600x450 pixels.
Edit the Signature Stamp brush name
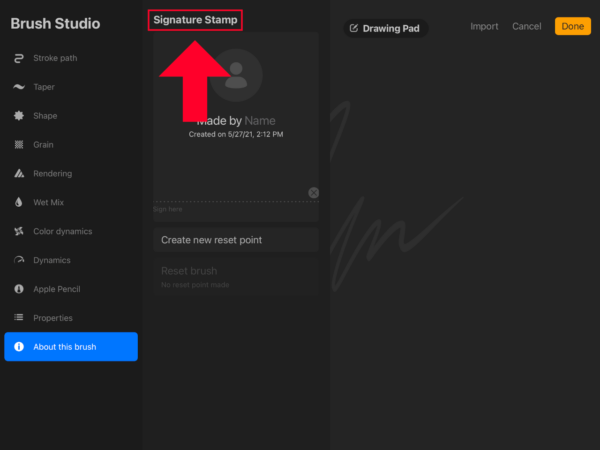(196, 20)
